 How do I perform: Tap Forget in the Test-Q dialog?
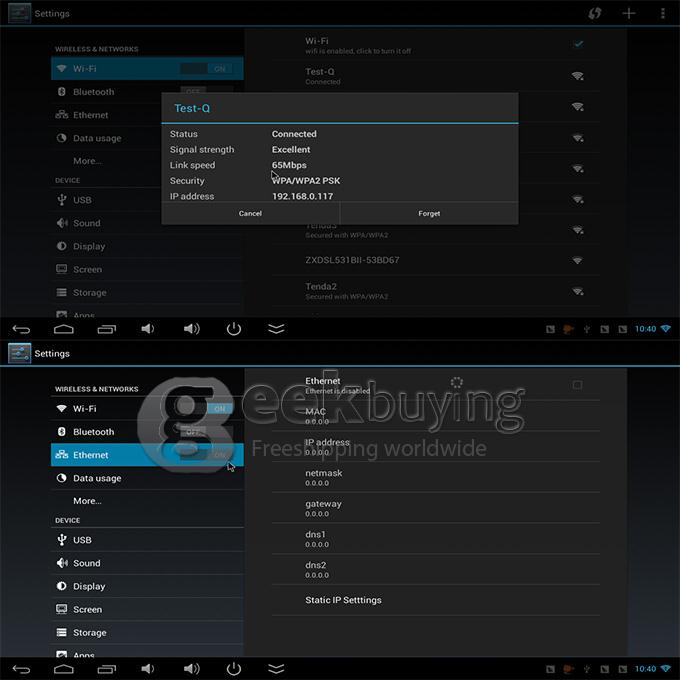click(429, 213)
